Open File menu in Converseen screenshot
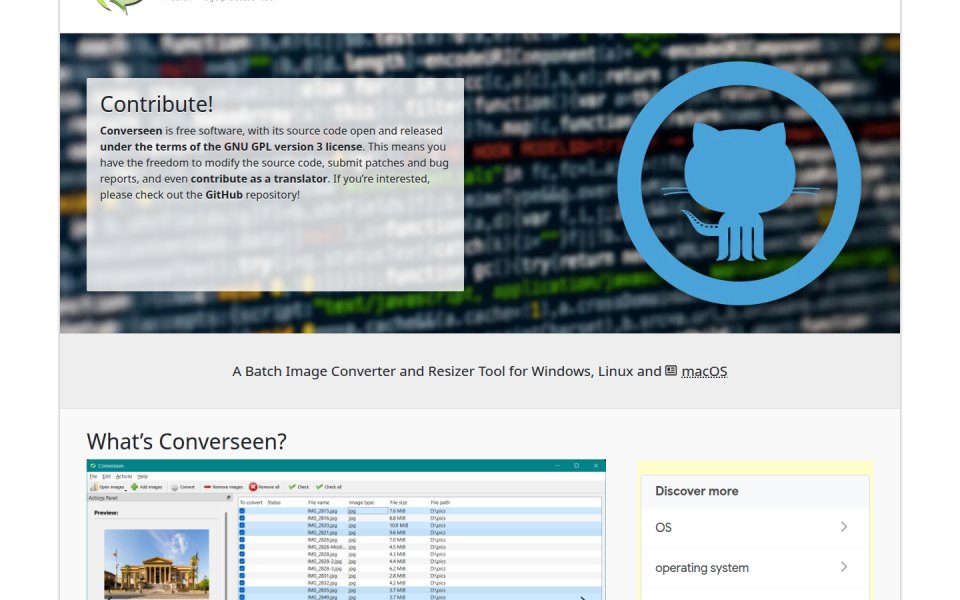The image size is (960, 600). (94, 476)
